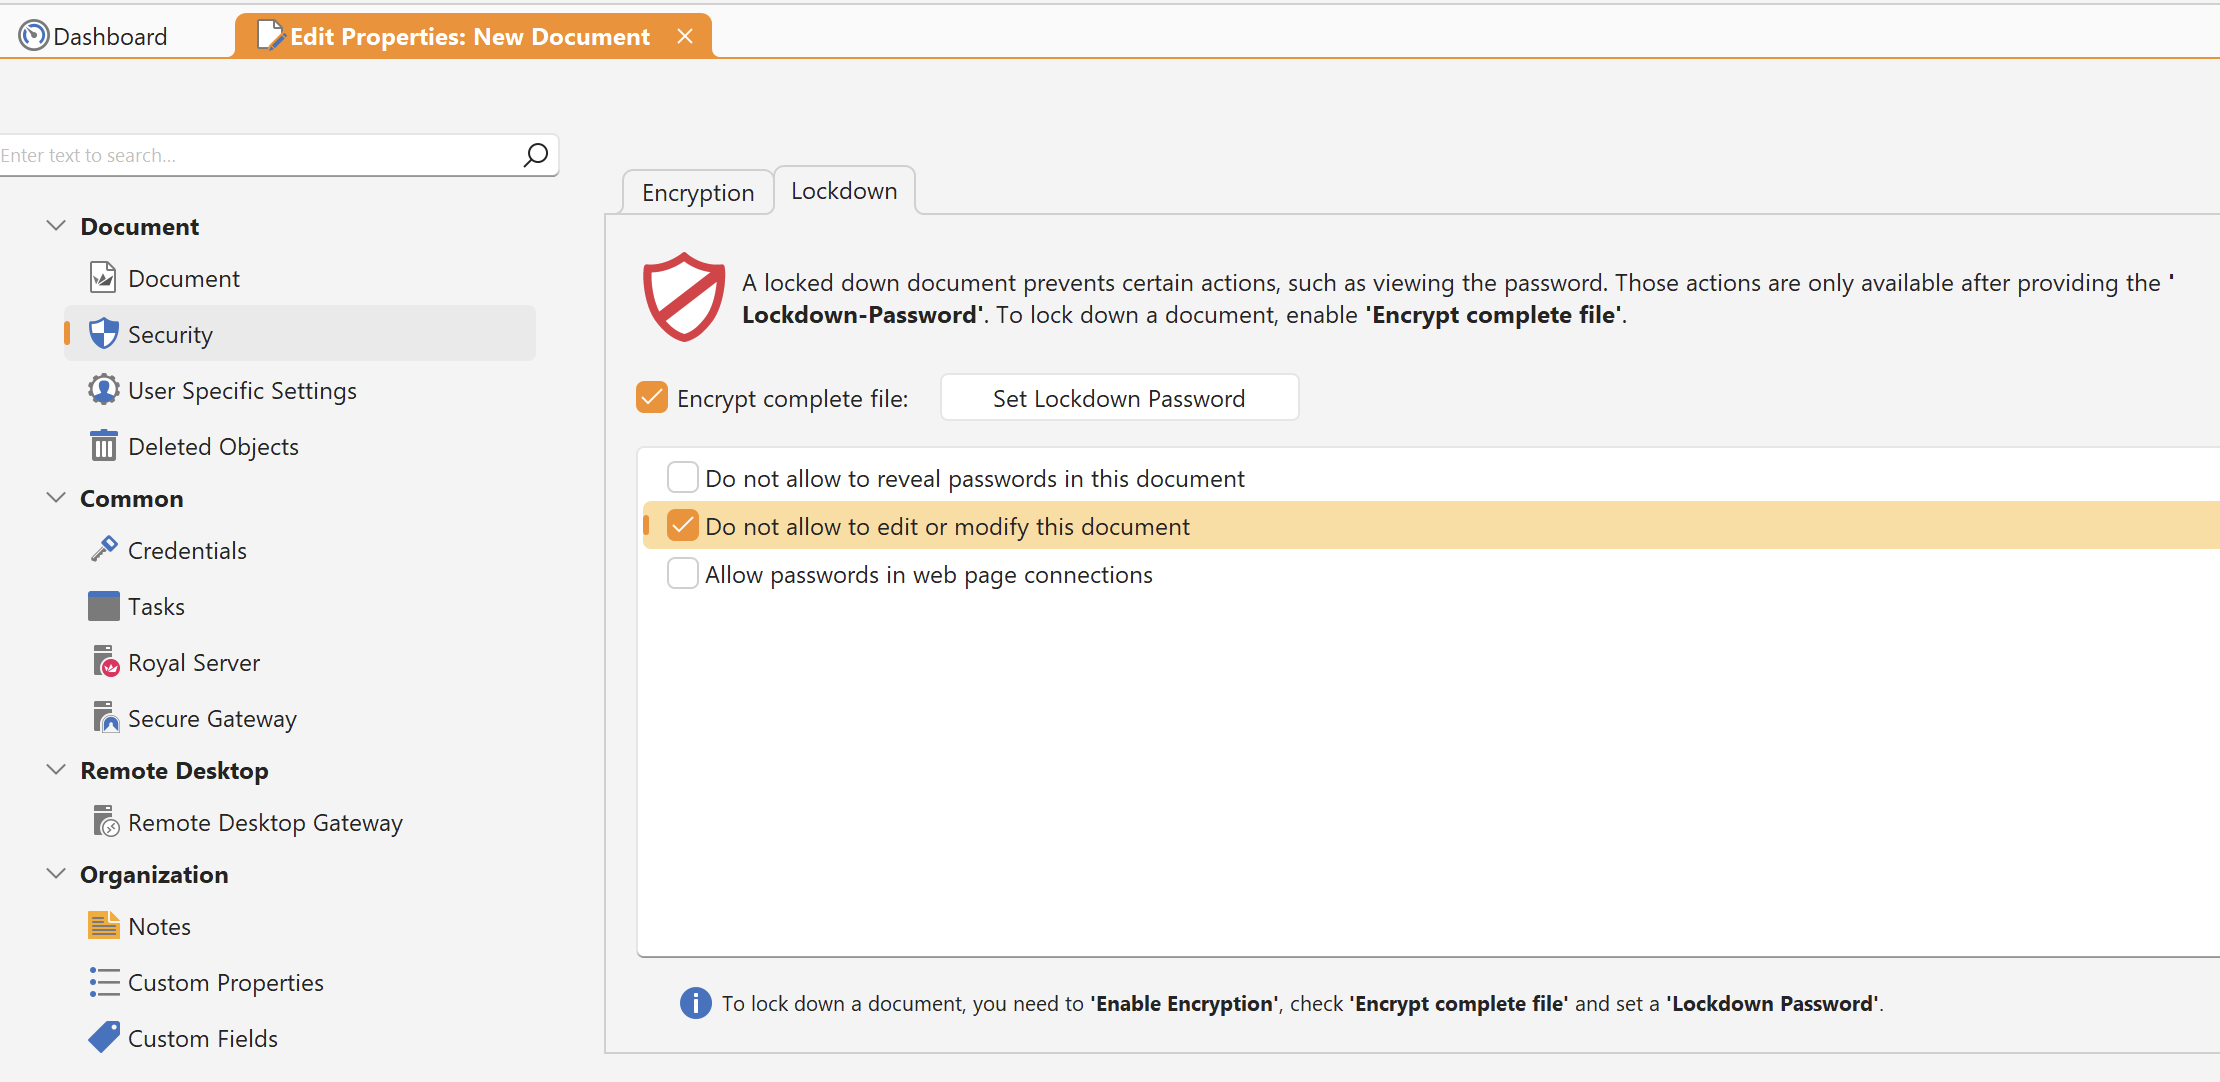This screenshot has height=1082, width=2220.
Task: Click the Royal Server icon
Action: point(106,662)
